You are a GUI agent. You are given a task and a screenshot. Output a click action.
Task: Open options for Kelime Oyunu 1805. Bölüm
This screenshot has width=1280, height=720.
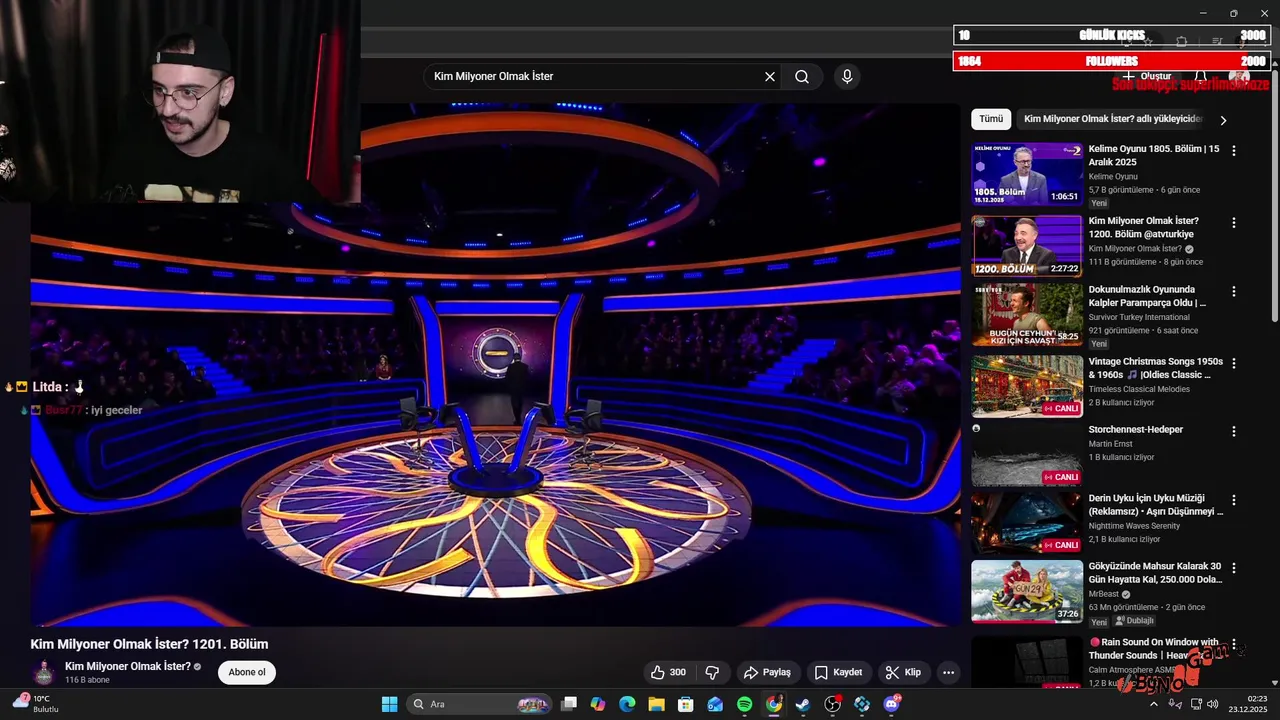[x=1233, y=151]
